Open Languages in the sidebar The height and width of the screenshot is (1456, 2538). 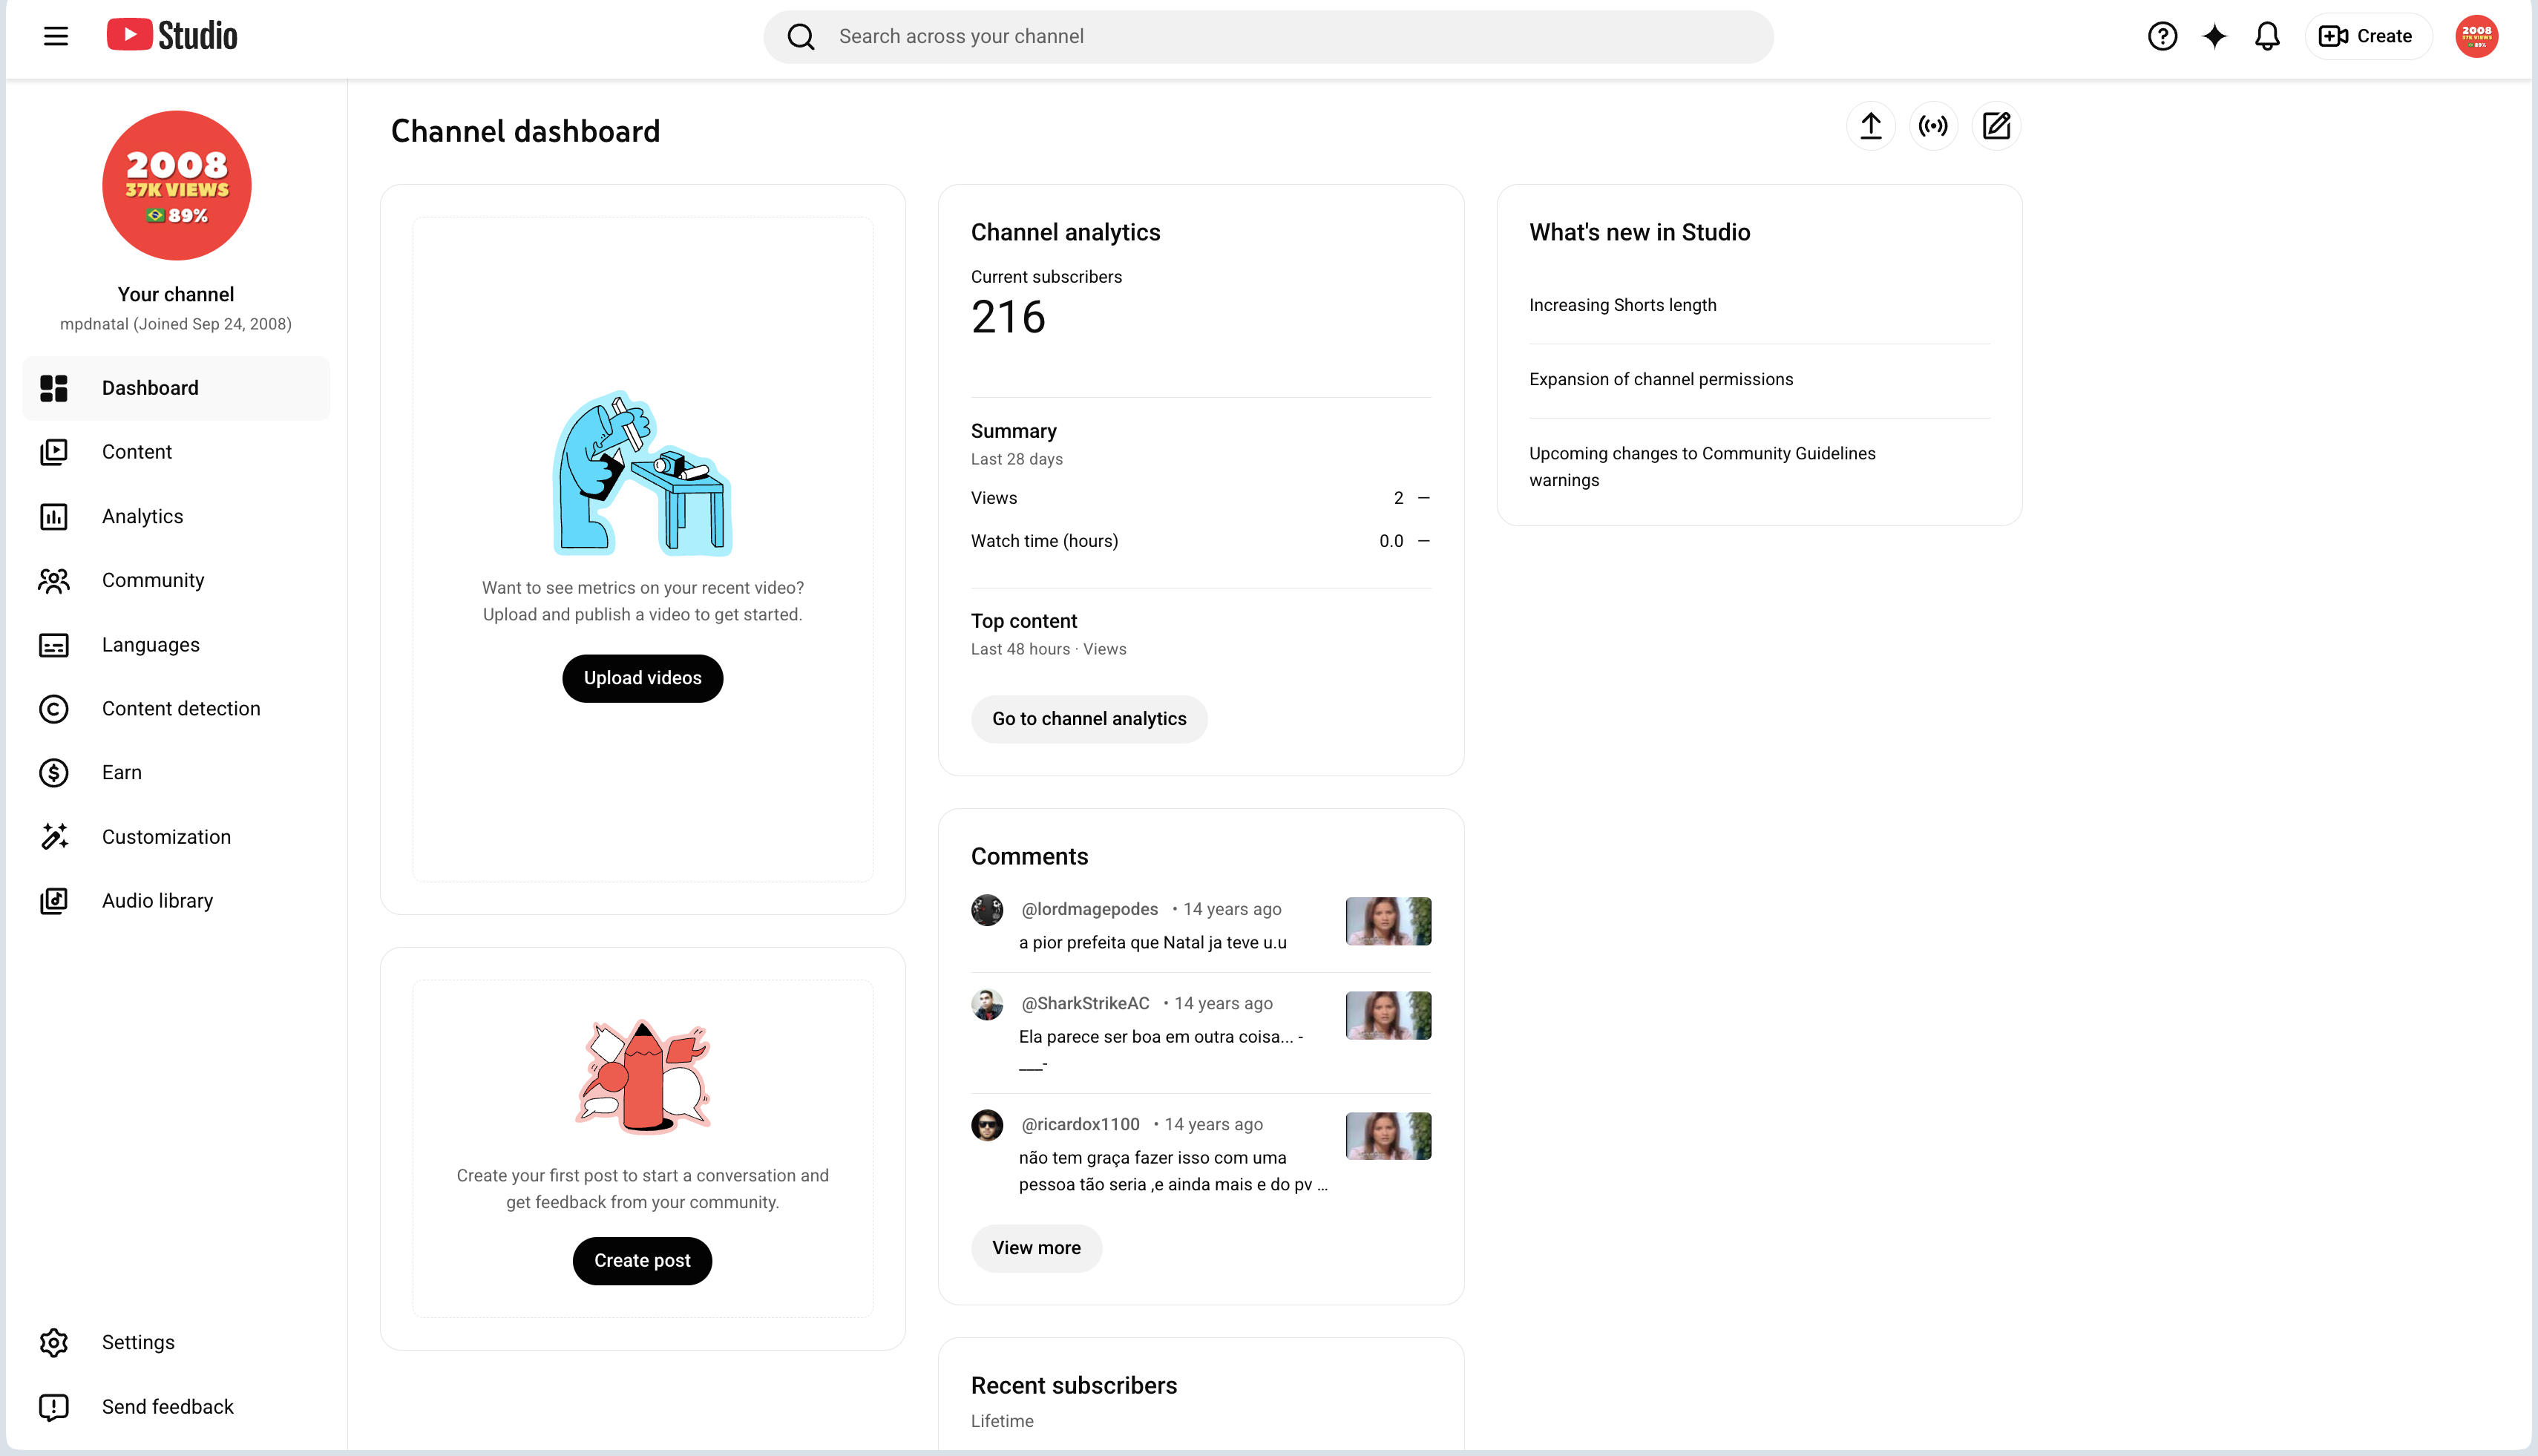(x=176, y=645)
